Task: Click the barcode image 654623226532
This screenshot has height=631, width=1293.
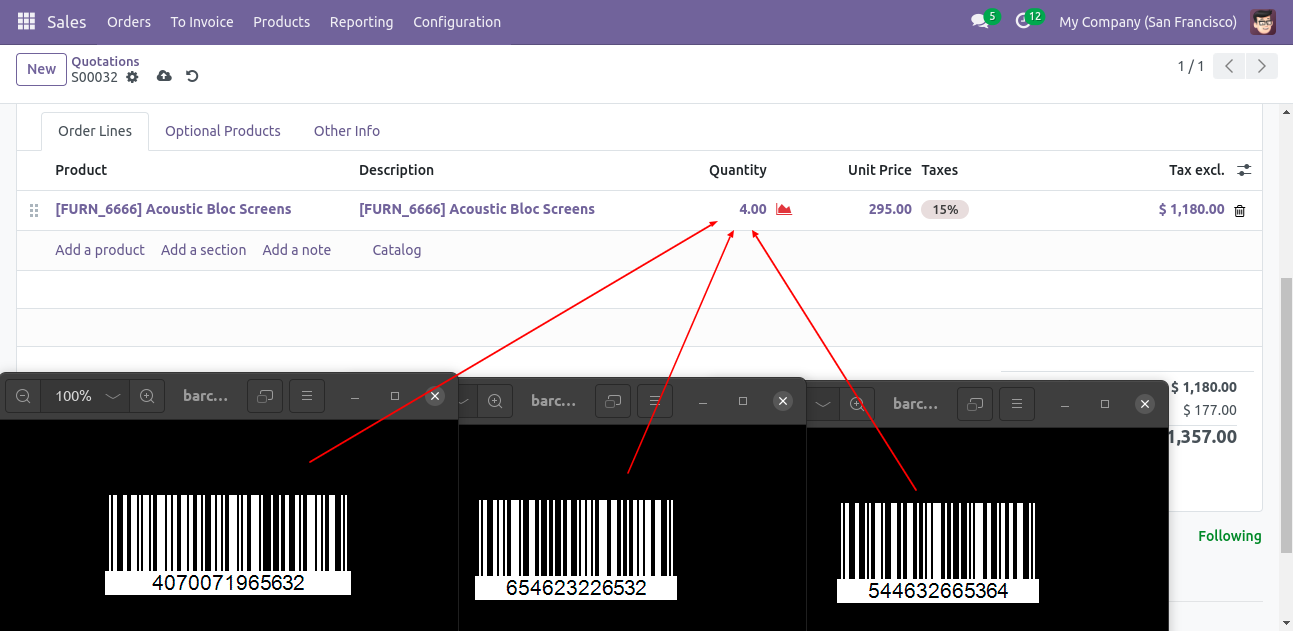Action: [x=576, y=549]
